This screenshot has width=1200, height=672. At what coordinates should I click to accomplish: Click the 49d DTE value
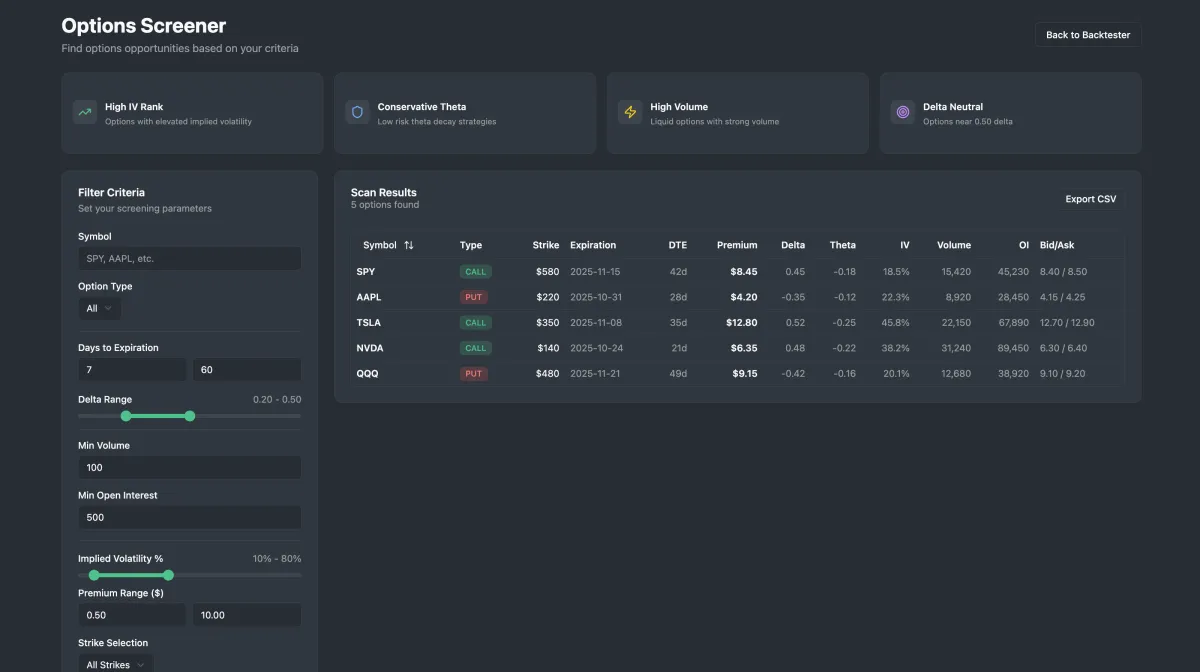679,374
